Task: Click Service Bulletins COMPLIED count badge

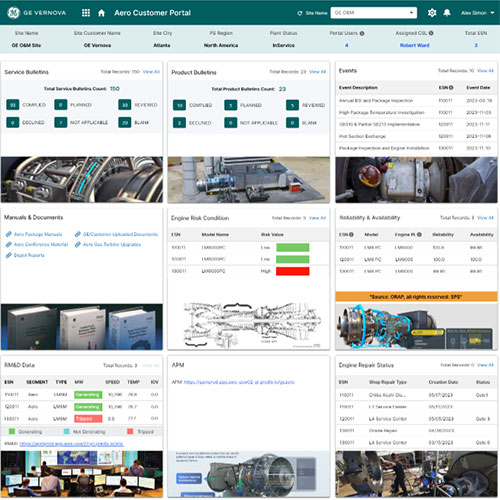Action: [x=13, y=105]
